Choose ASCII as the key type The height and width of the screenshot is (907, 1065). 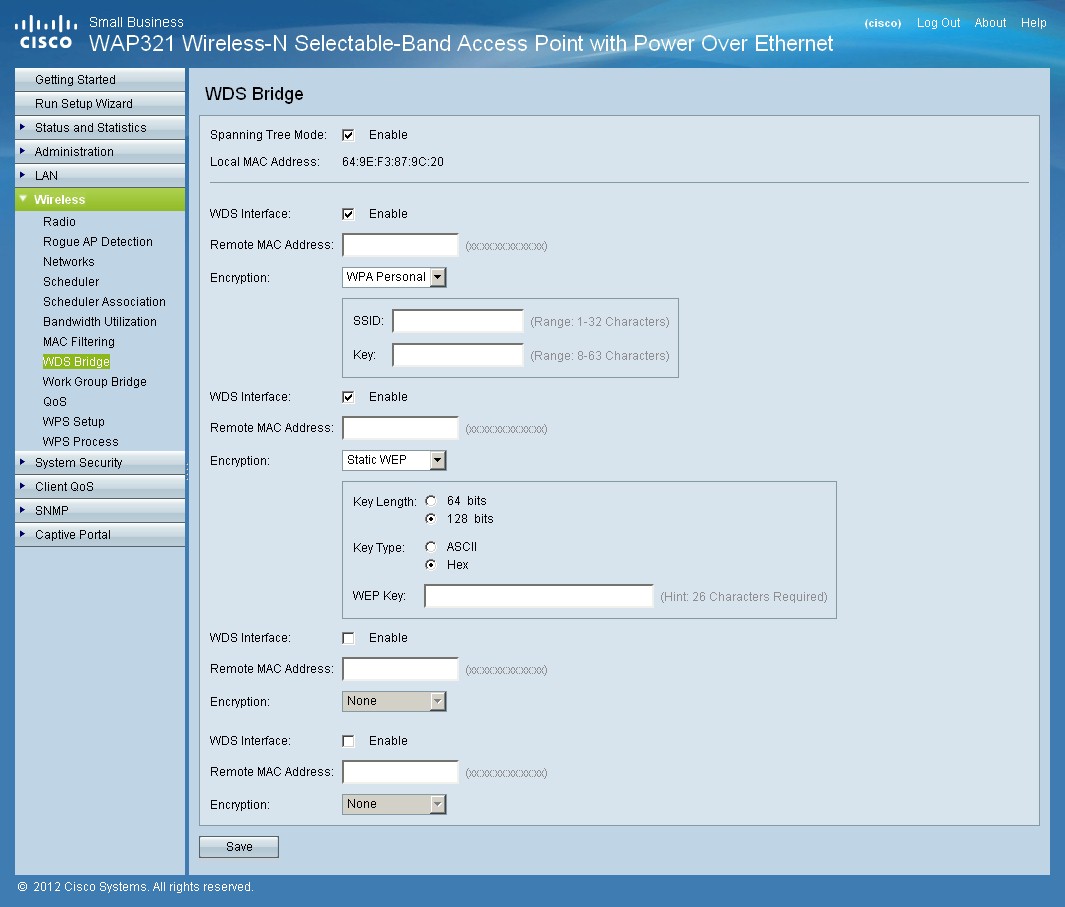(x=431, y=547)
